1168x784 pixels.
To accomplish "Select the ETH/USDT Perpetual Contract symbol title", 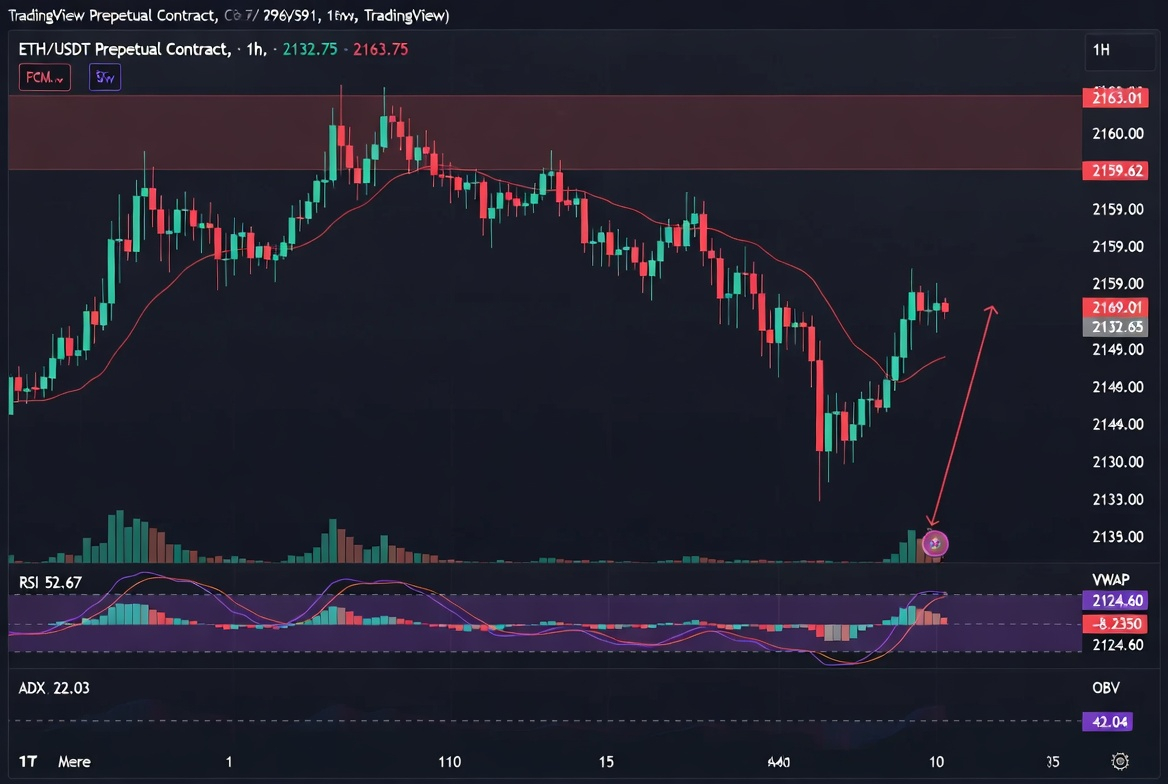I will point(124,49).
